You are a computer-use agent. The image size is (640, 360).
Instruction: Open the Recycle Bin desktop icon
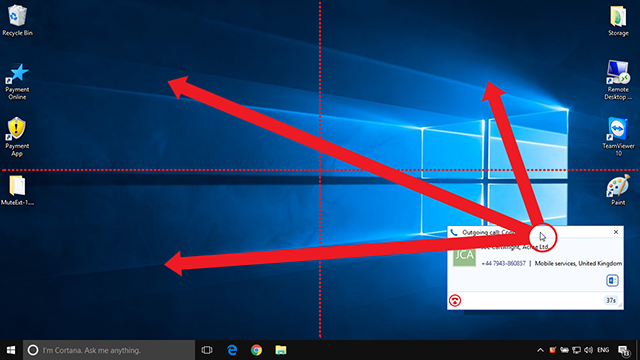(17, 20)
